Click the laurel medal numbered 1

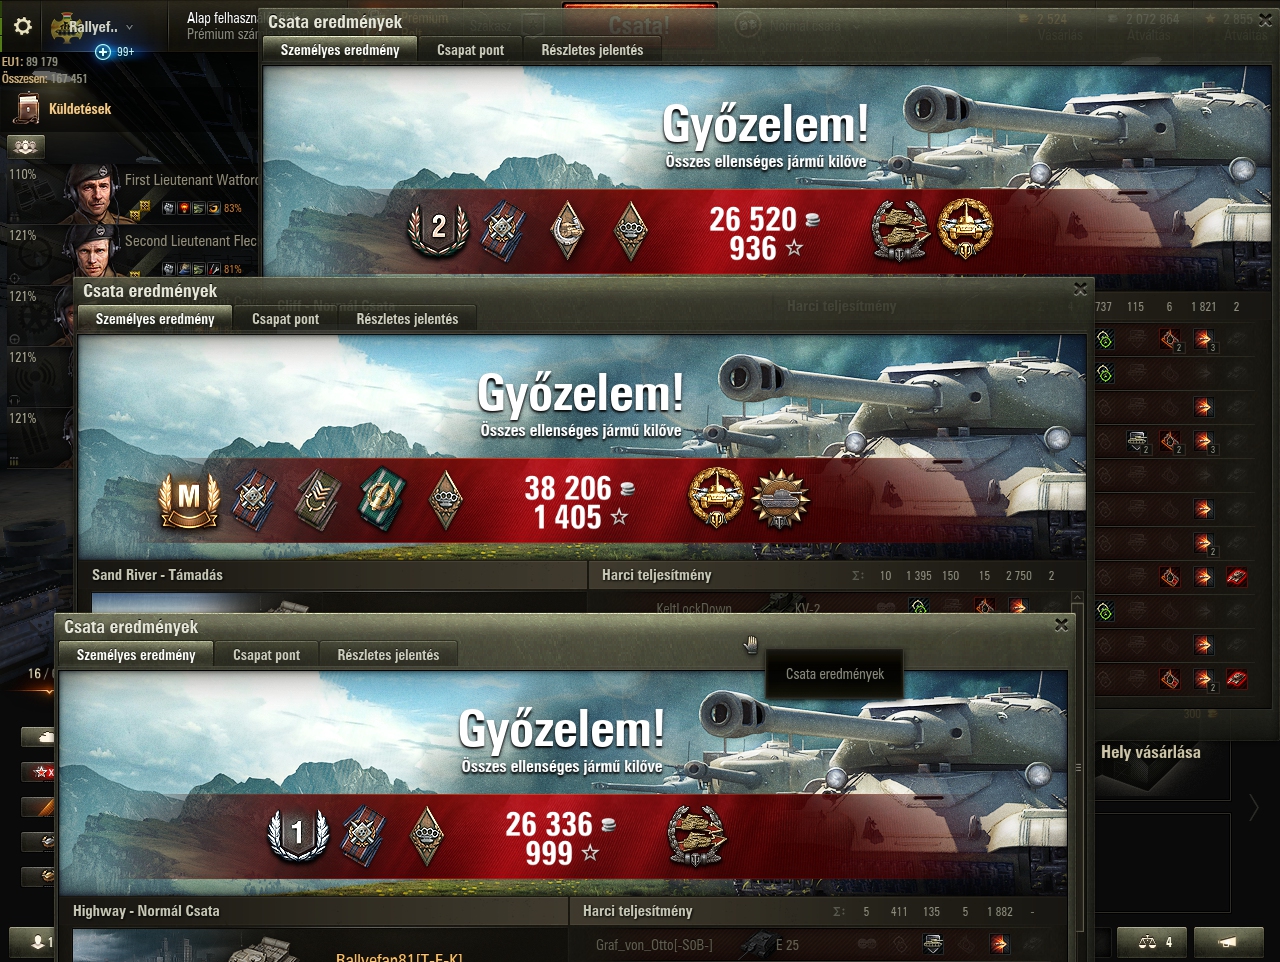coord(298,833)
